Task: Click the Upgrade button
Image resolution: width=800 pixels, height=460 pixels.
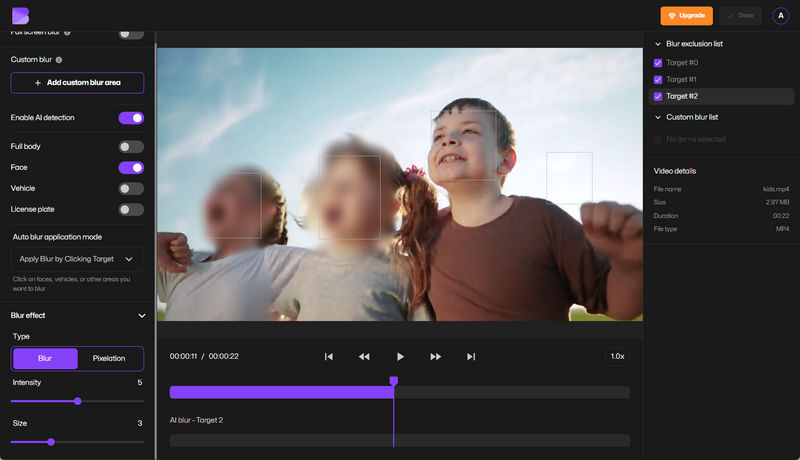Action: pyautogui.click(x=686, y=16)
